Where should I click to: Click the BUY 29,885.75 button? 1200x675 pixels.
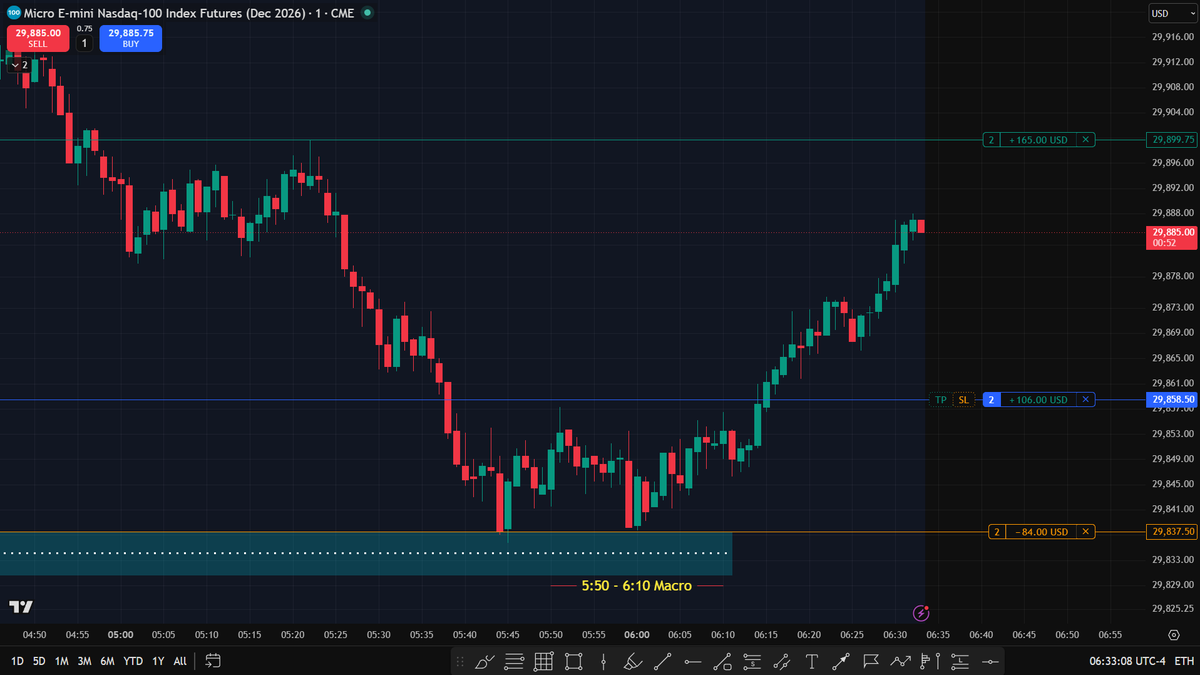pos(130,38)
